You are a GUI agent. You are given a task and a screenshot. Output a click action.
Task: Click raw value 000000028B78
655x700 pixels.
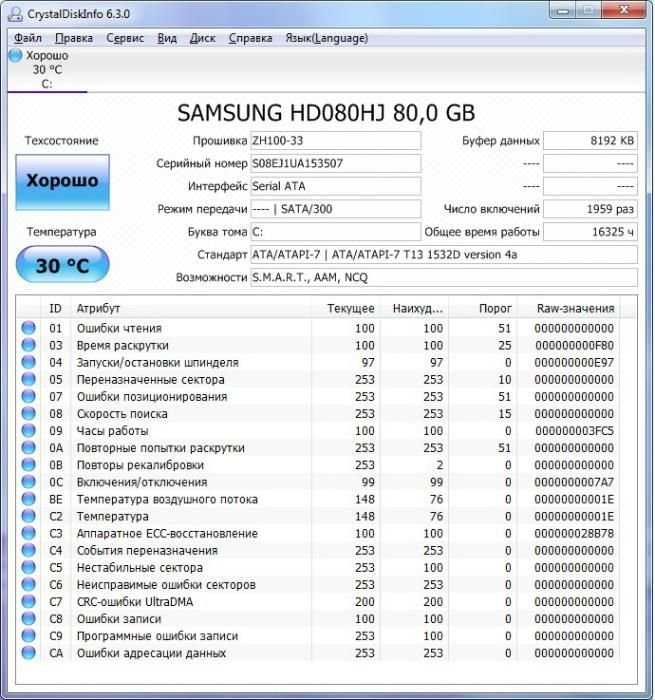pyautogui.click(x=574, y=533)
